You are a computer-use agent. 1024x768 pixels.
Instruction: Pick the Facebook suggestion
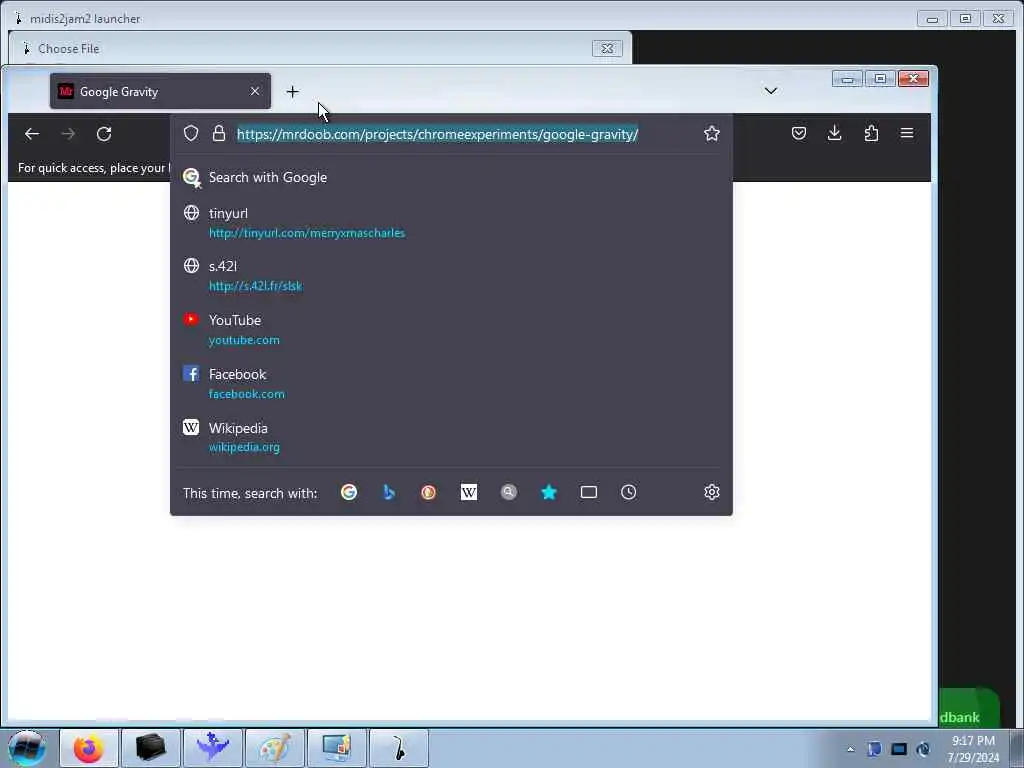click(x=451, y=383)
